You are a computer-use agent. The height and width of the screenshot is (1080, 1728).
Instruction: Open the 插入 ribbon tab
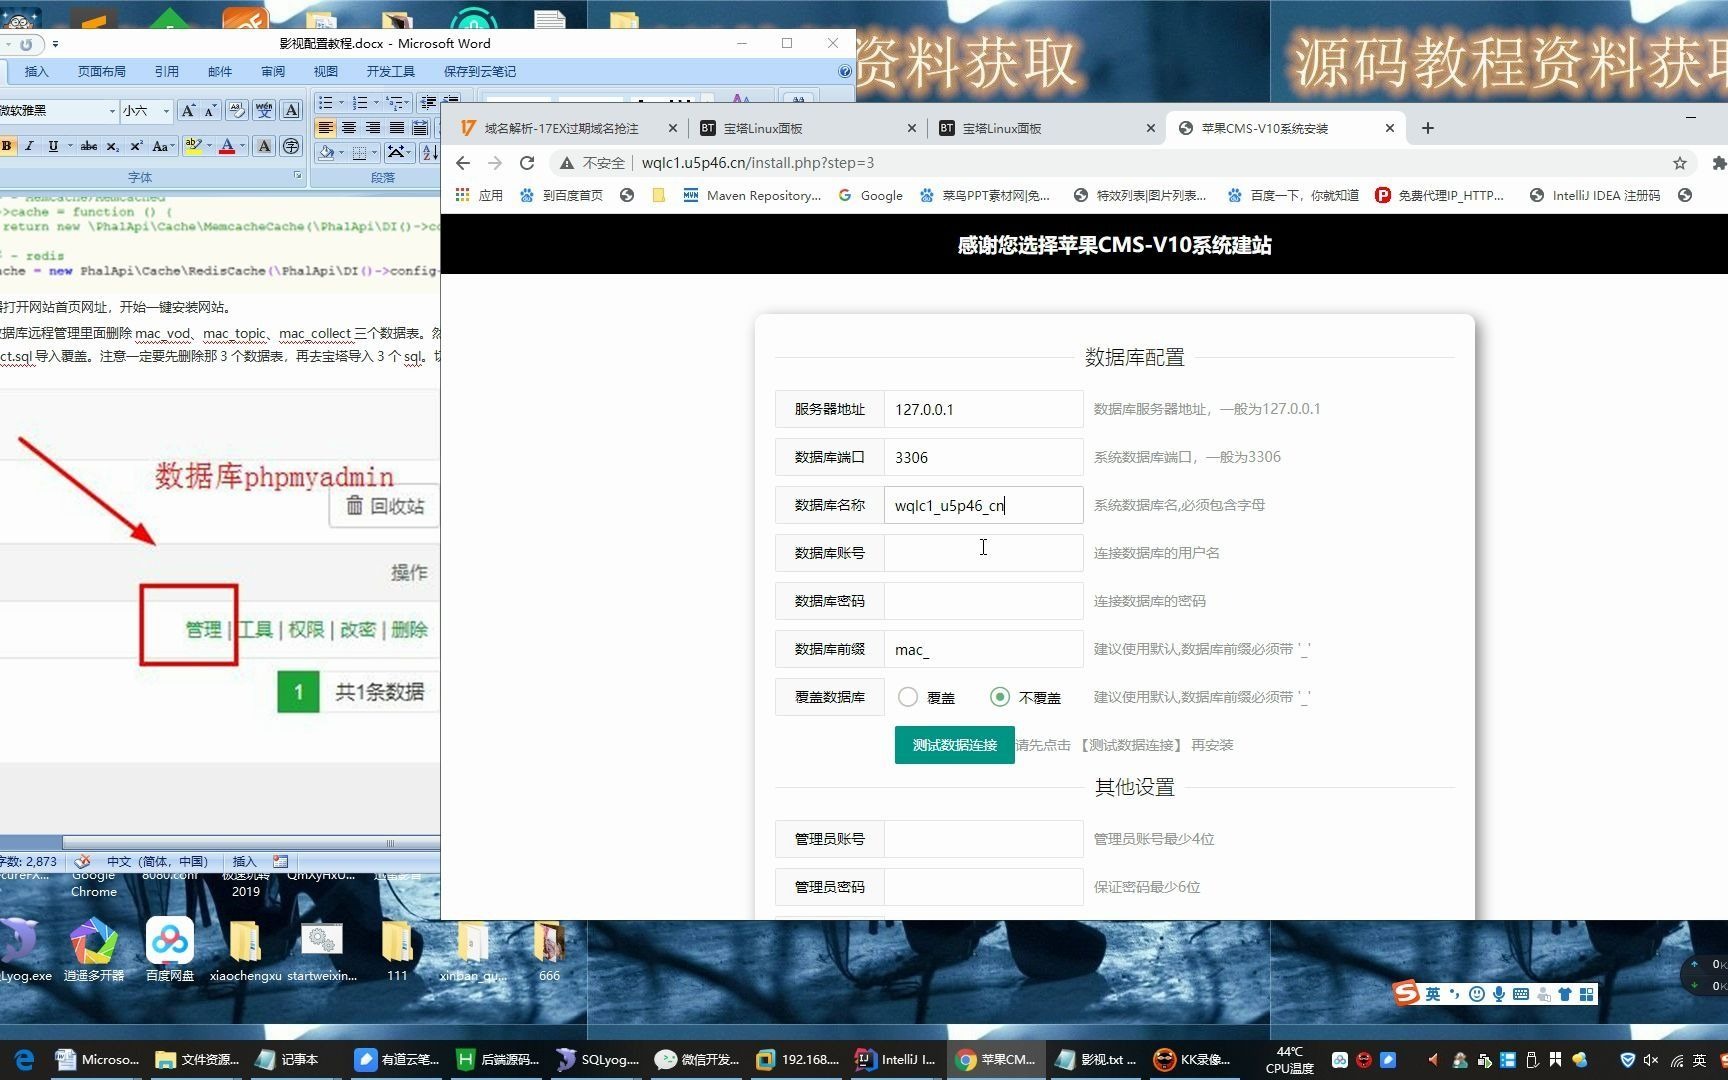(36, 71)
